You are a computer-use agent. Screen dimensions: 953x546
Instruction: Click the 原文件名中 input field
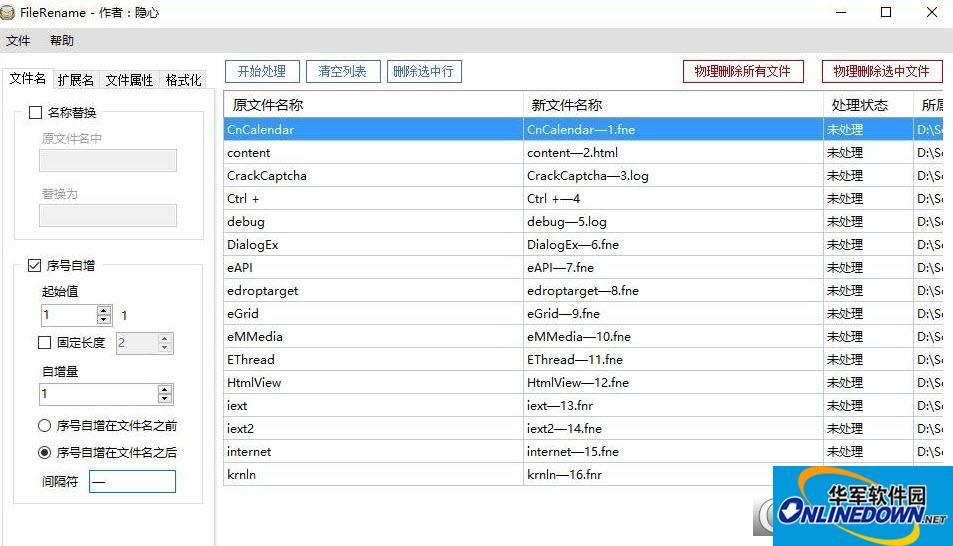tap(108, 161)
